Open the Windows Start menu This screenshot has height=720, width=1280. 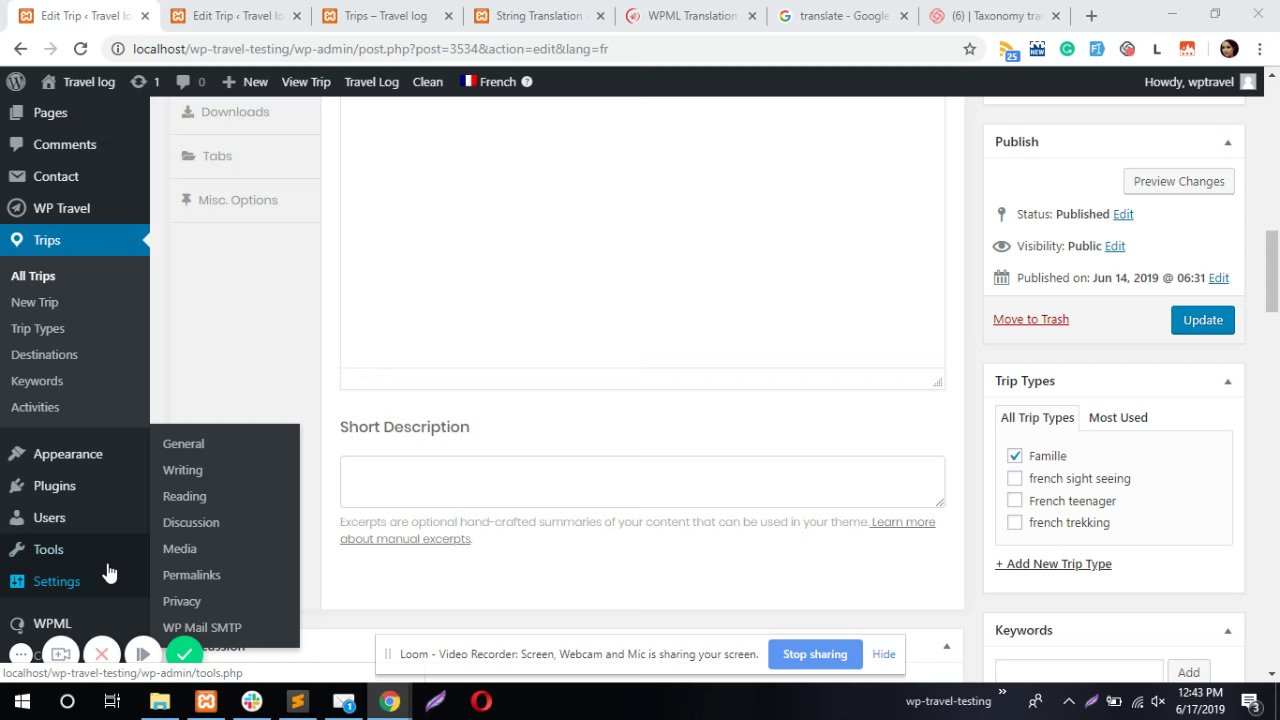point(22,701)
